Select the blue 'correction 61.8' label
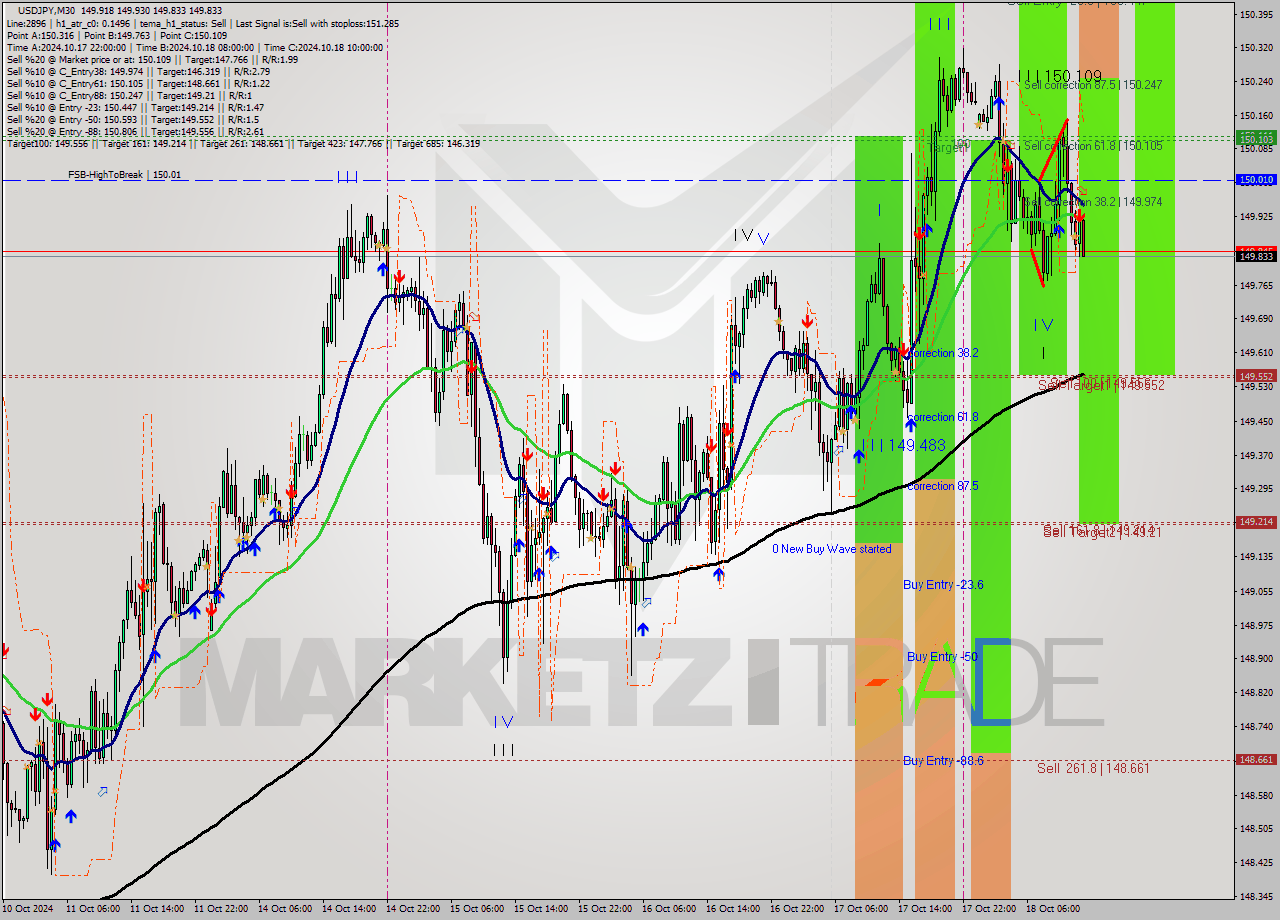 tap(942, 417)
